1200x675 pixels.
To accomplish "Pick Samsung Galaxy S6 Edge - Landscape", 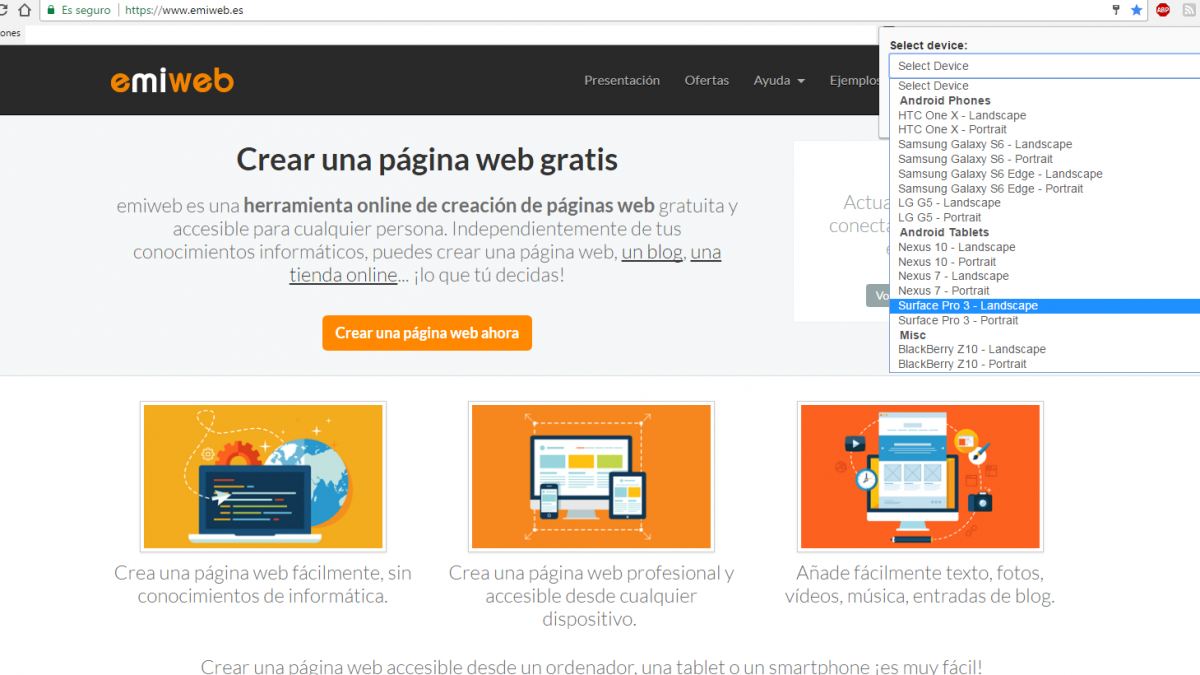I will [x=1044, y=174].
